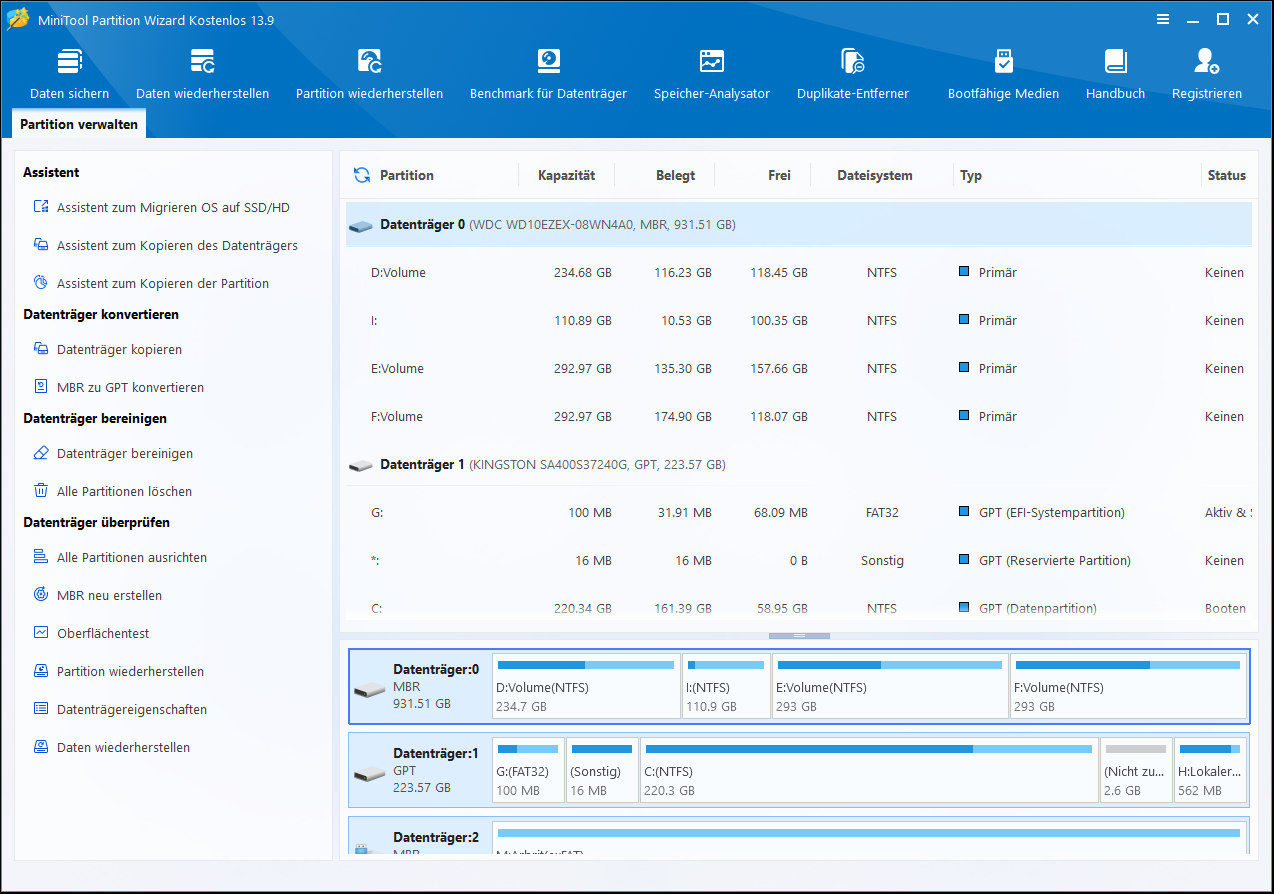Click I:(NTFS) block in disk map
This screenshot has width=1274, height=894.
click(x=726, y=686)
